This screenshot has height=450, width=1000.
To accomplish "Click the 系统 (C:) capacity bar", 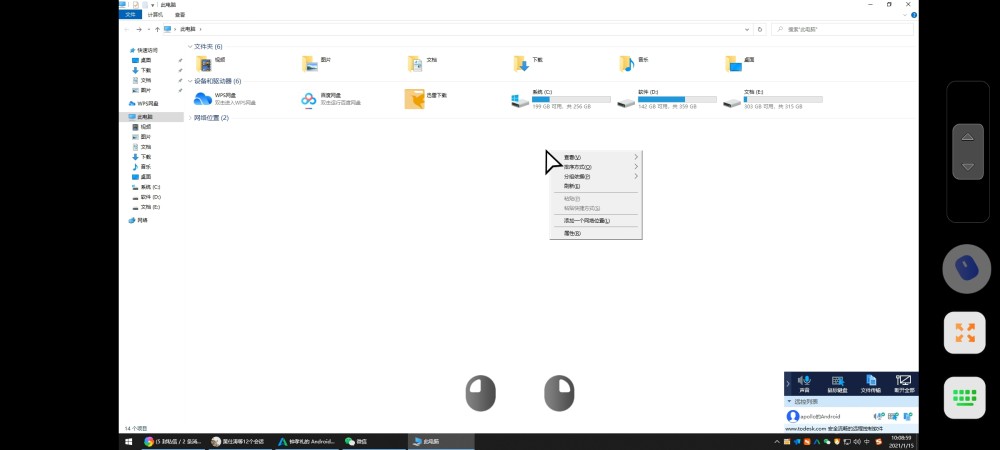I will coord(571,99).
